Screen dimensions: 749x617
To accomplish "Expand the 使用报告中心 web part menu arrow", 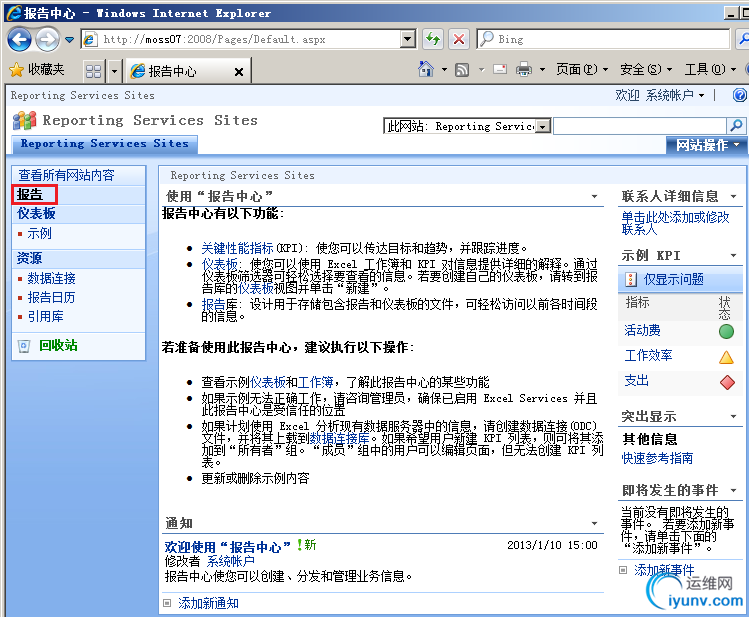I will tap(594, 196).
